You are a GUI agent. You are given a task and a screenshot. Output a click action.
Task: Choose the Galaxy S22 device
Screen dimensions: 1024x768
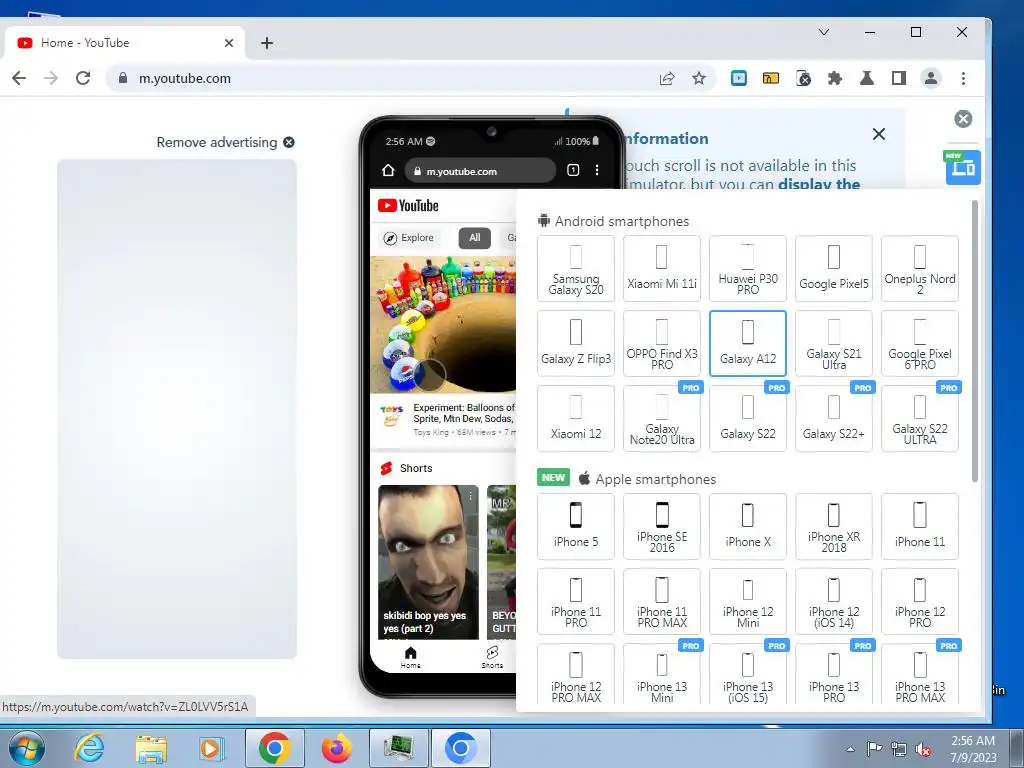[748, 419]
